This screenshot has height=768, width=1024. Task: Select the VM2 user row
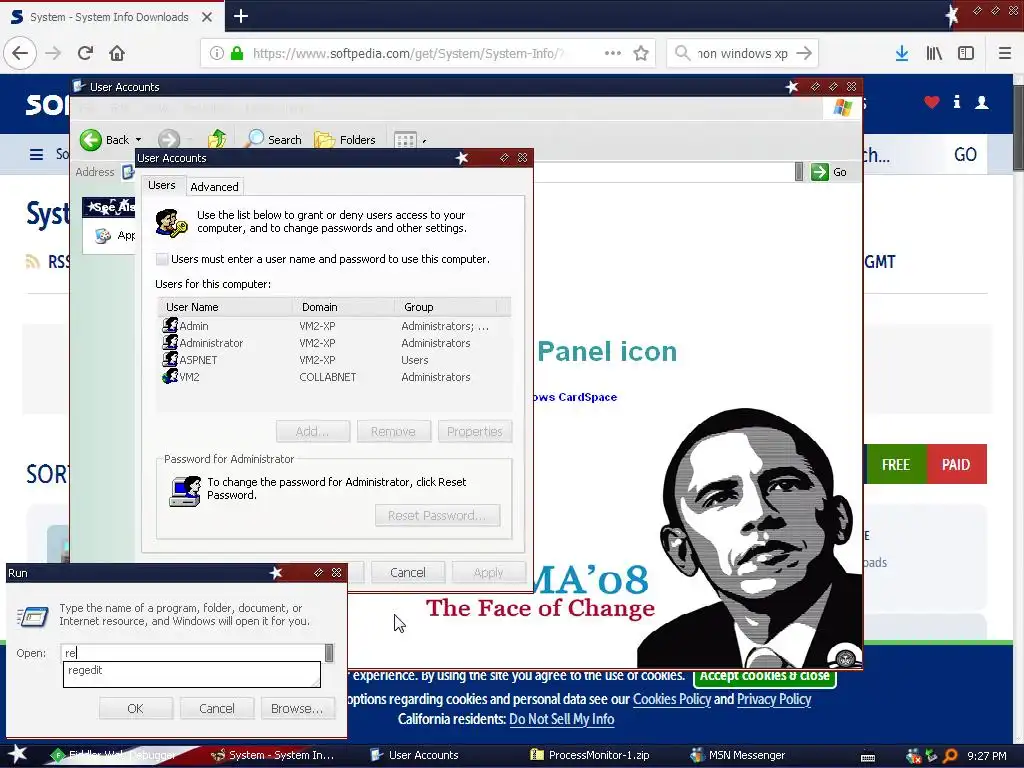[x=334, y=377]
